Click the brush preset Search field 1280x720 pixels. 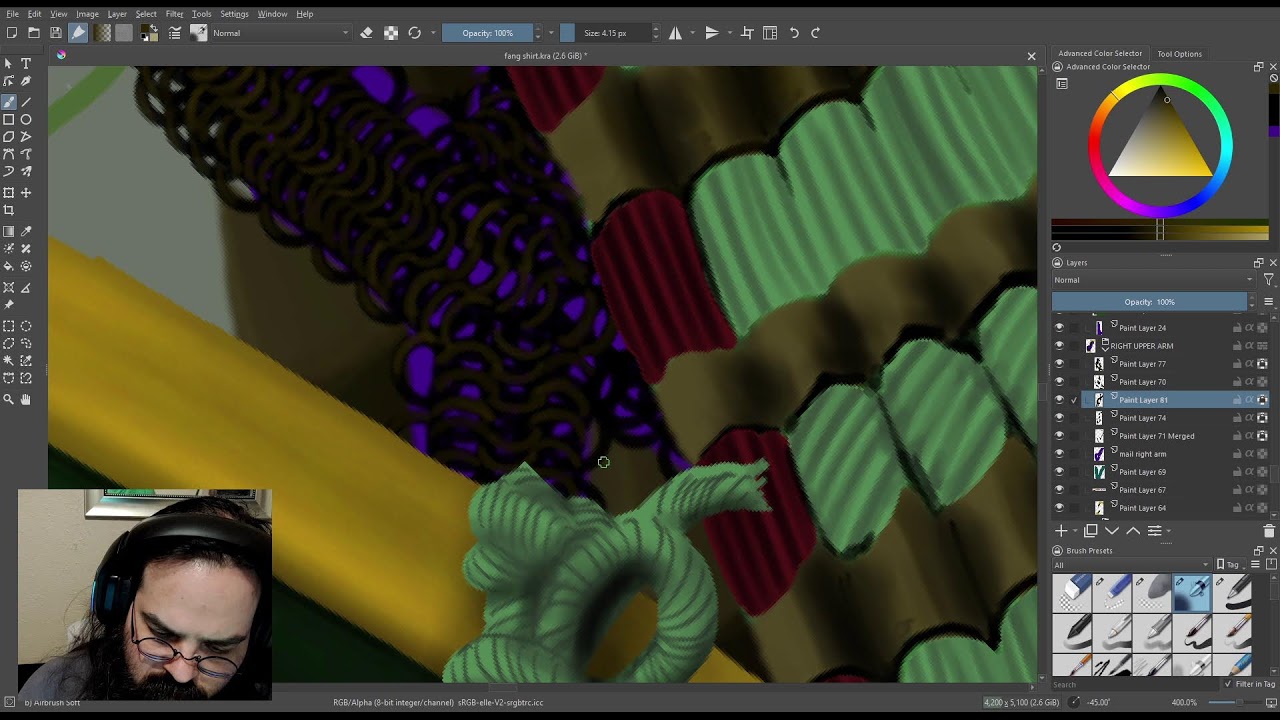coord(1135,684)
